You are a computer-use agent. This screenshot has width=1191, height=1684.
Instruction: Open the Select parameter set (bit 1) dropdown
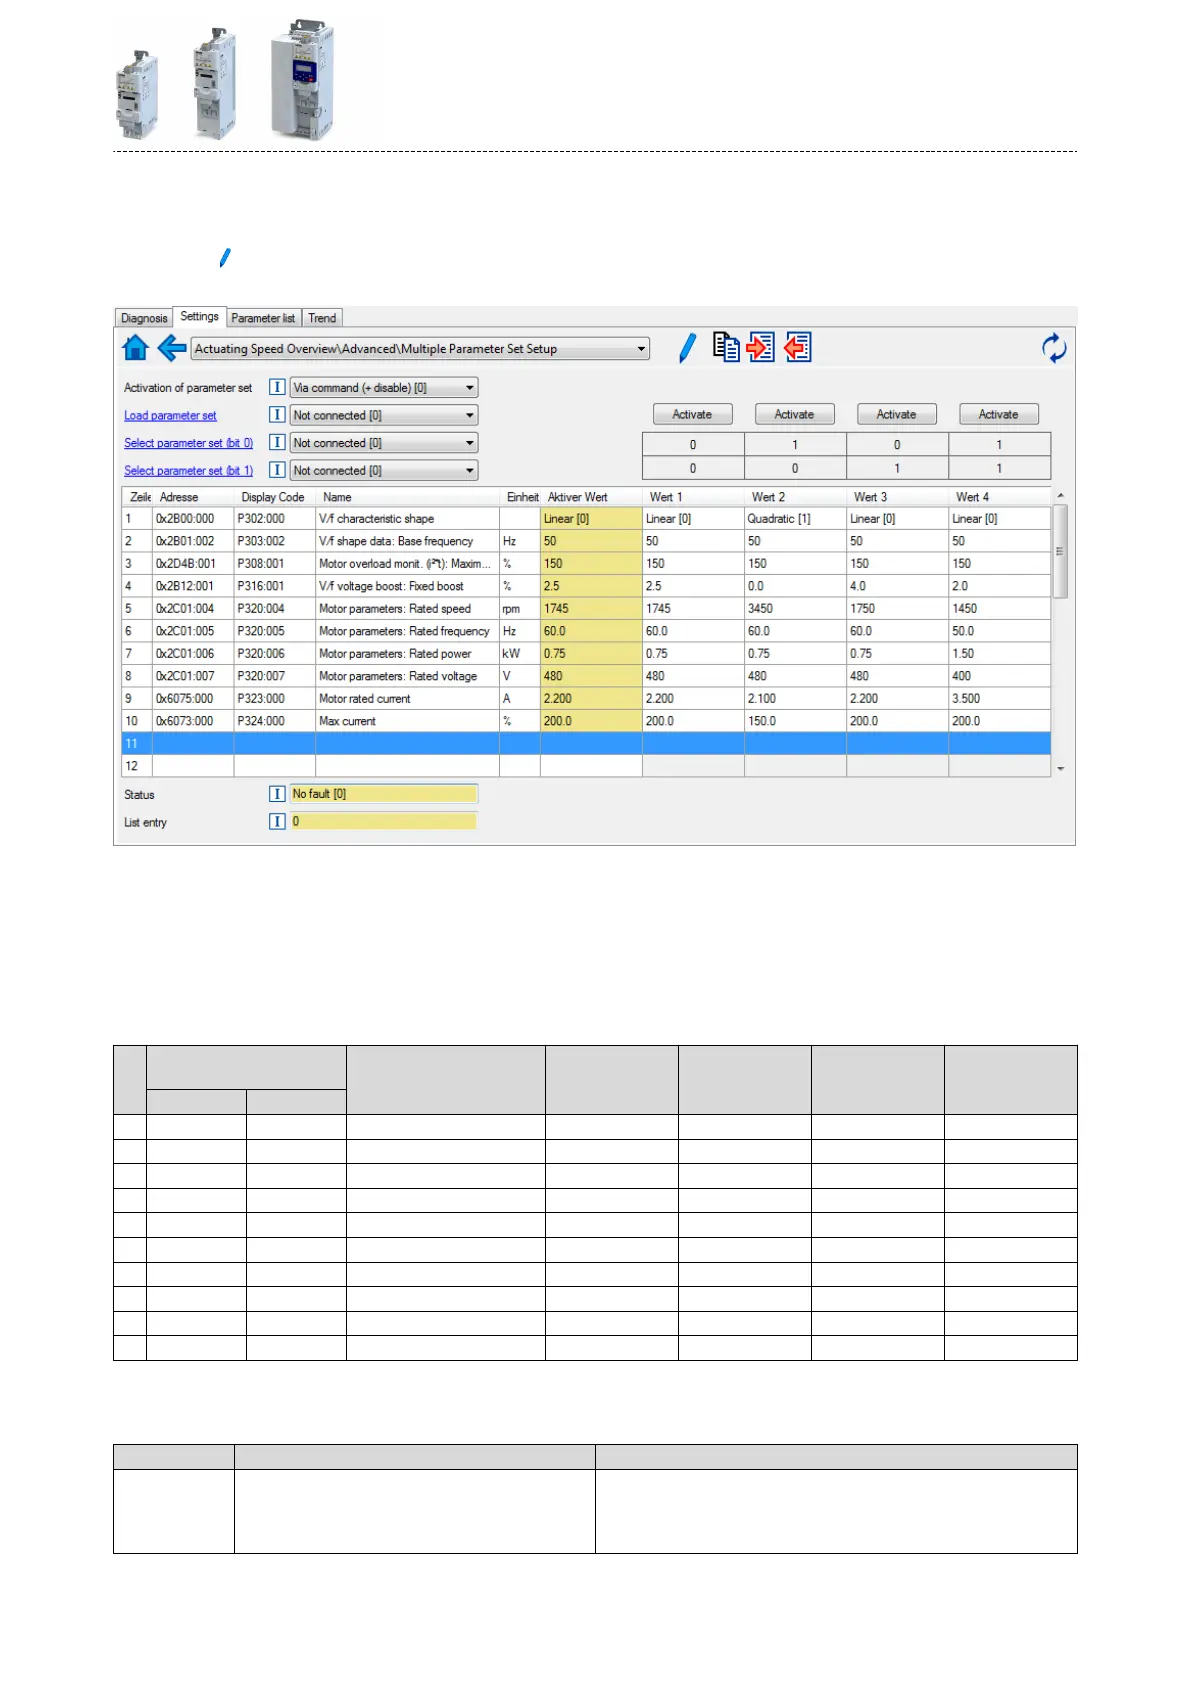(383, 471)
